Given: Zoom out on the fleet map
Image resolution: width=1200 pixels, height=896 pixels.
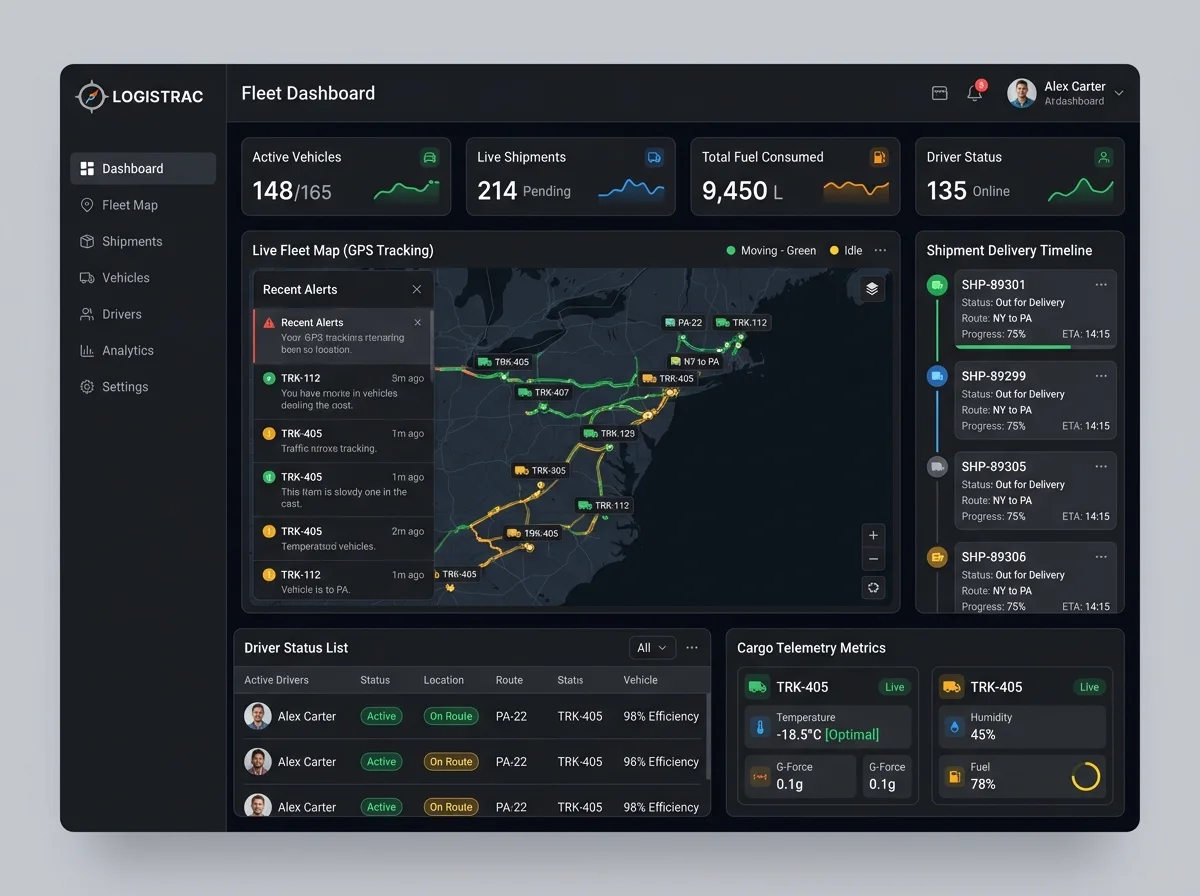Looking at the screenshot, I should pos(873,560).
